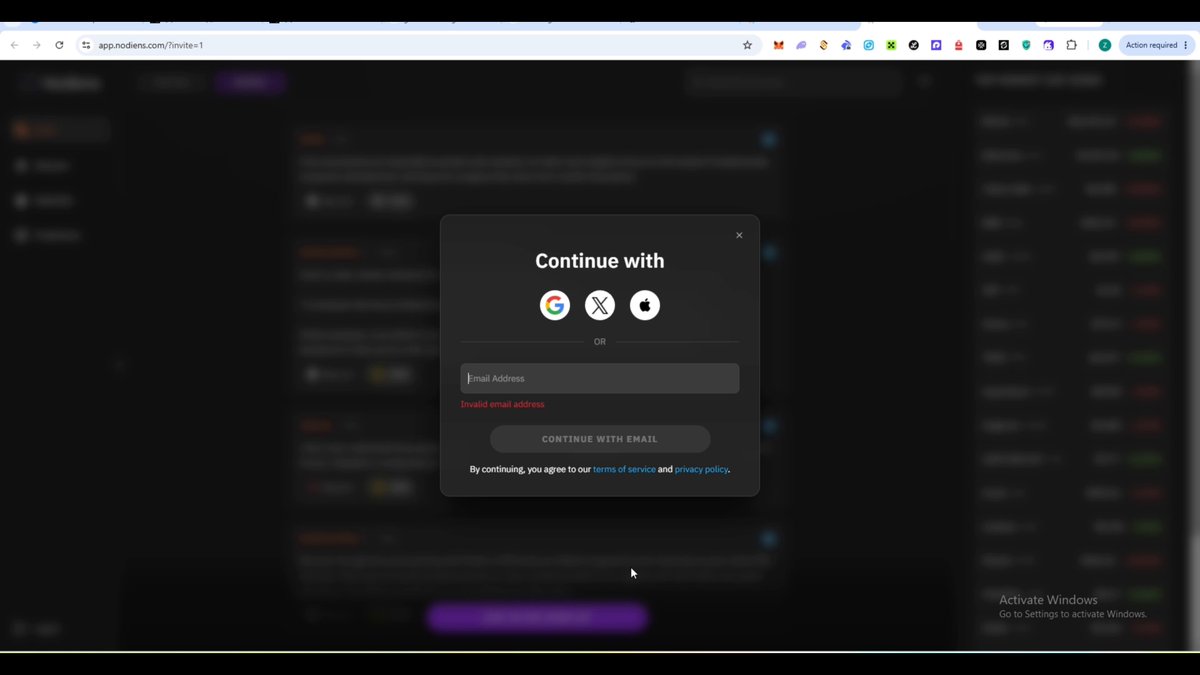Open the red padlock-style extension icon
Viewport: 1200px width, 675px height.
[x=959, y=45]
